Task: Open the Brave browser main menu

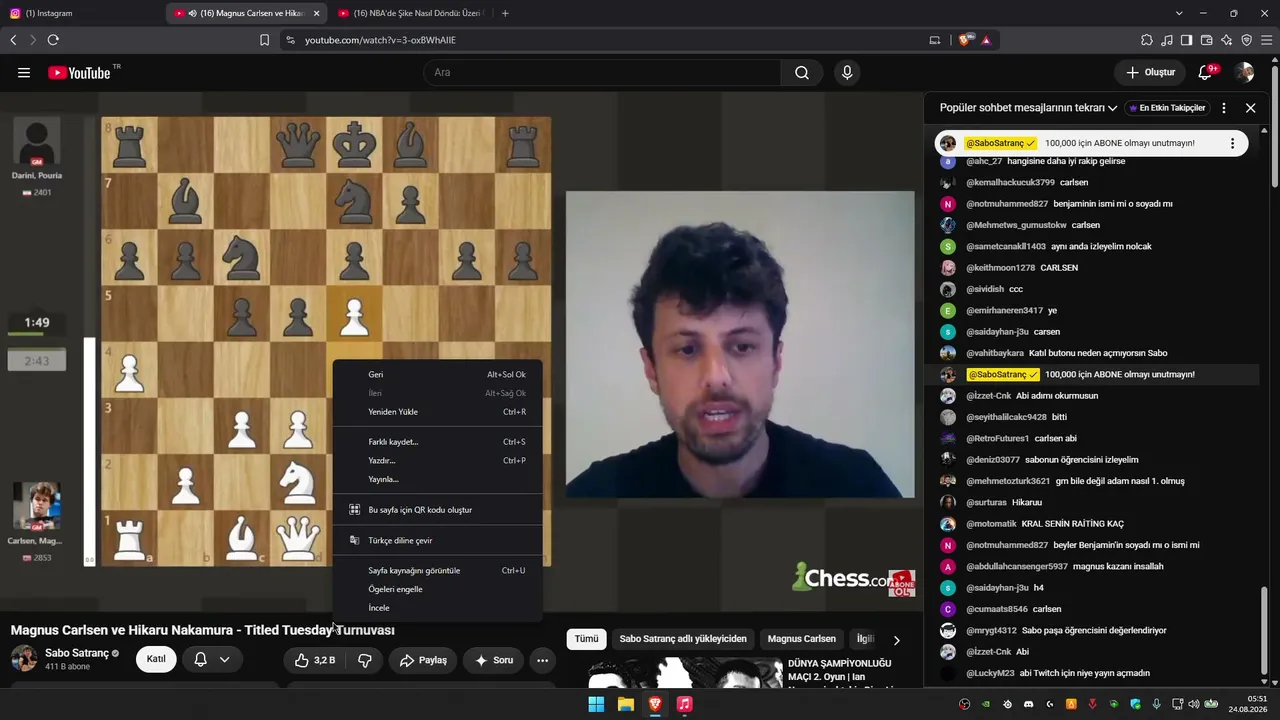Action: [1267, 40]
